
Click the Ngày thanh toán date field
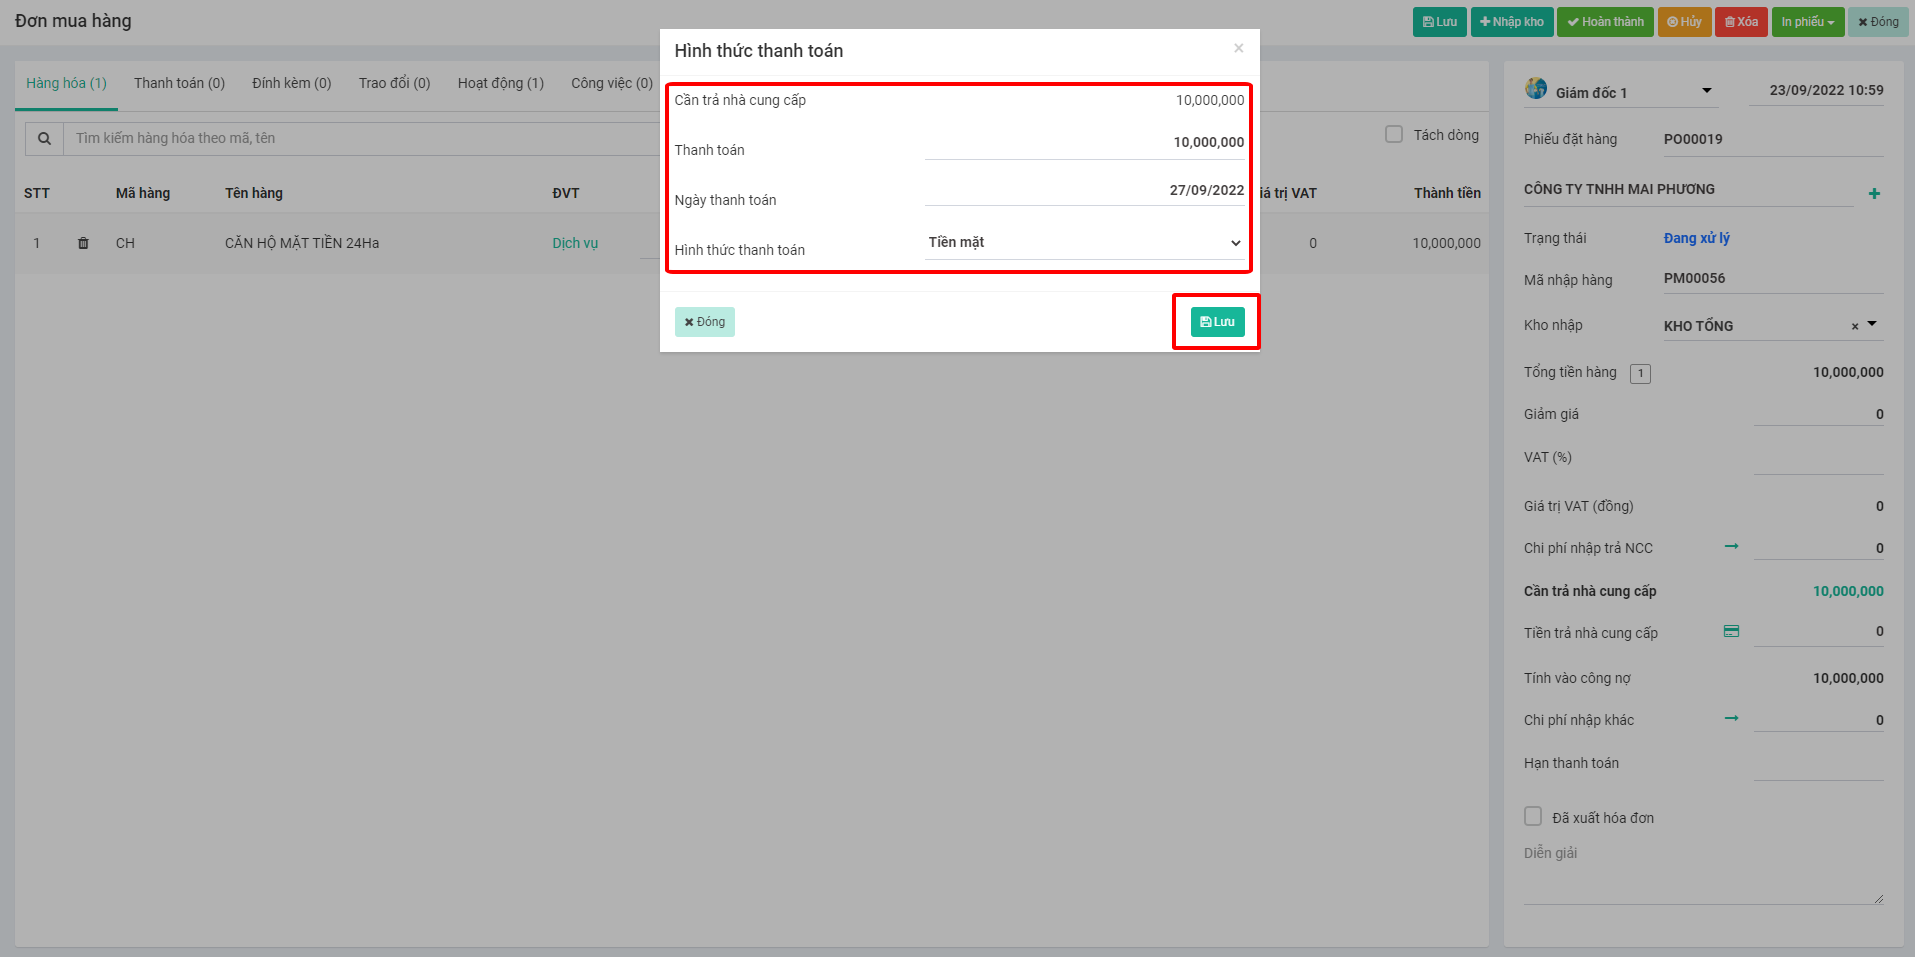point(1084,190)
